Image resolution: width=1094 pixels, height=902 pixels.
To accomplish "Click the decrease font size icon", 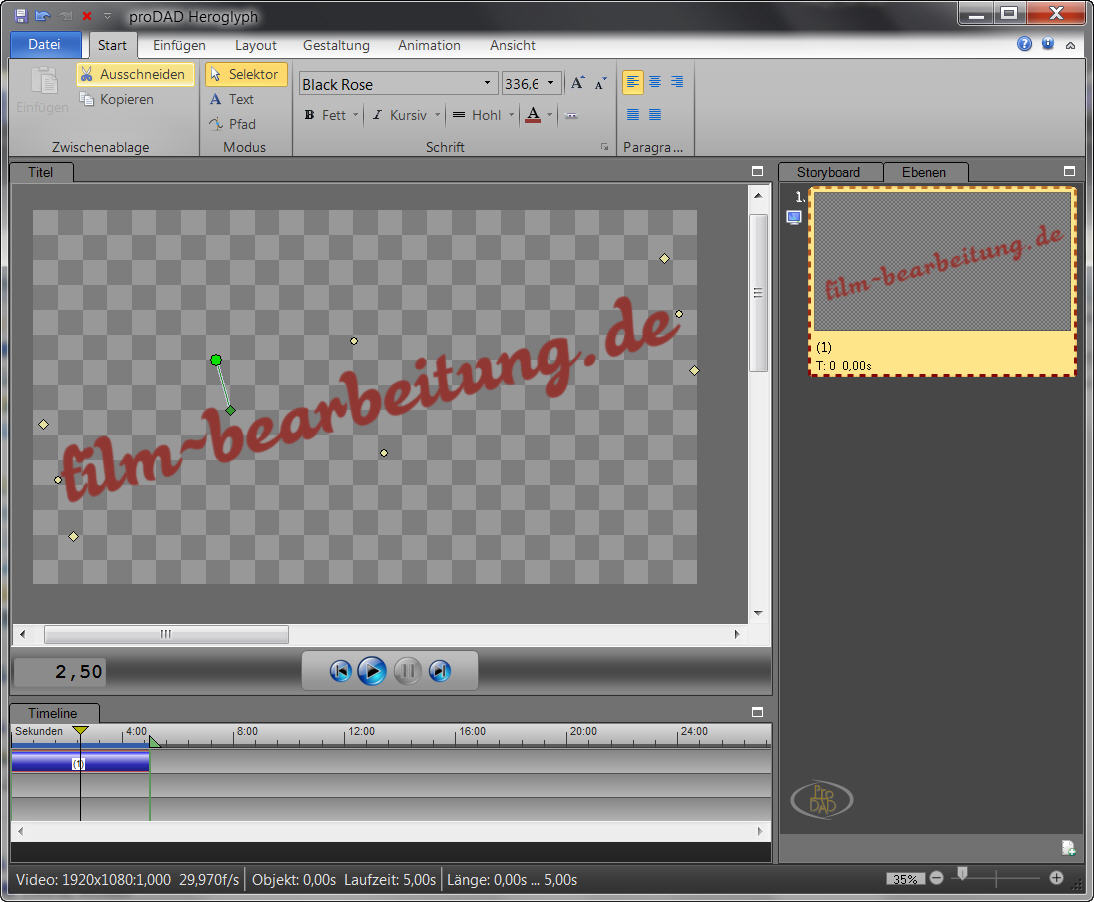I will pyautogui.click(x=600, y=84).
